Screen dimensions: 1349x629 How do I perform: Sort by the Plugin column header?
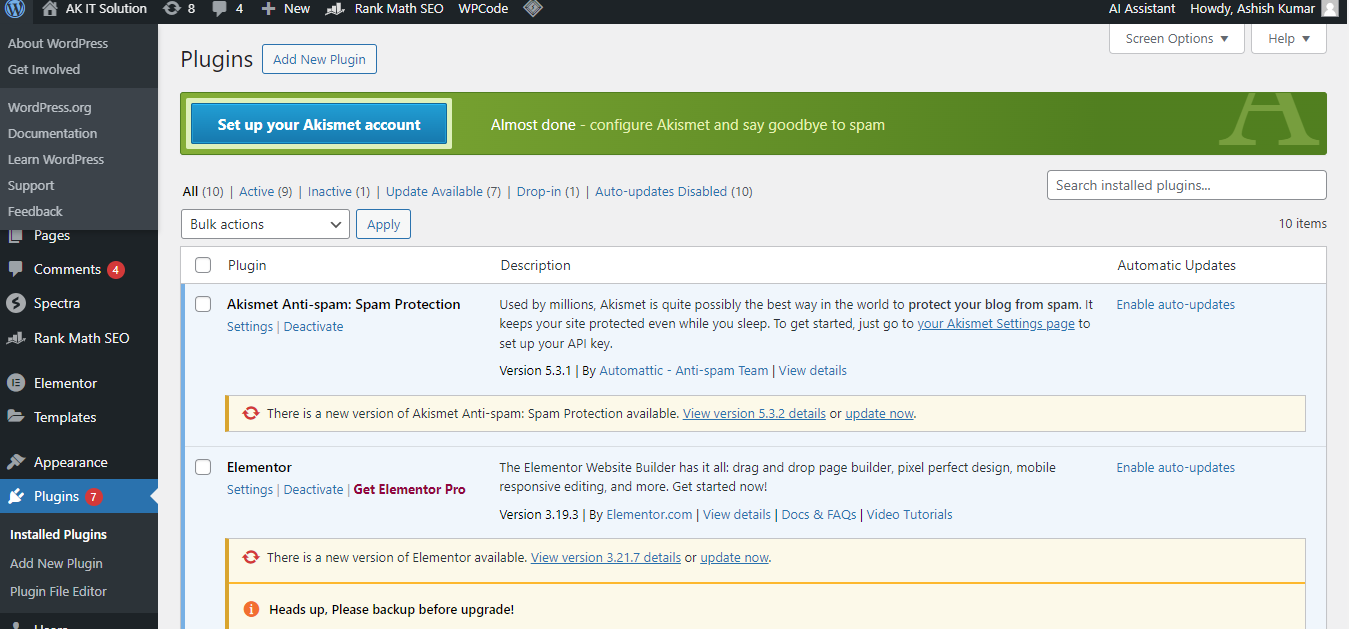click(x=247, y=265)
